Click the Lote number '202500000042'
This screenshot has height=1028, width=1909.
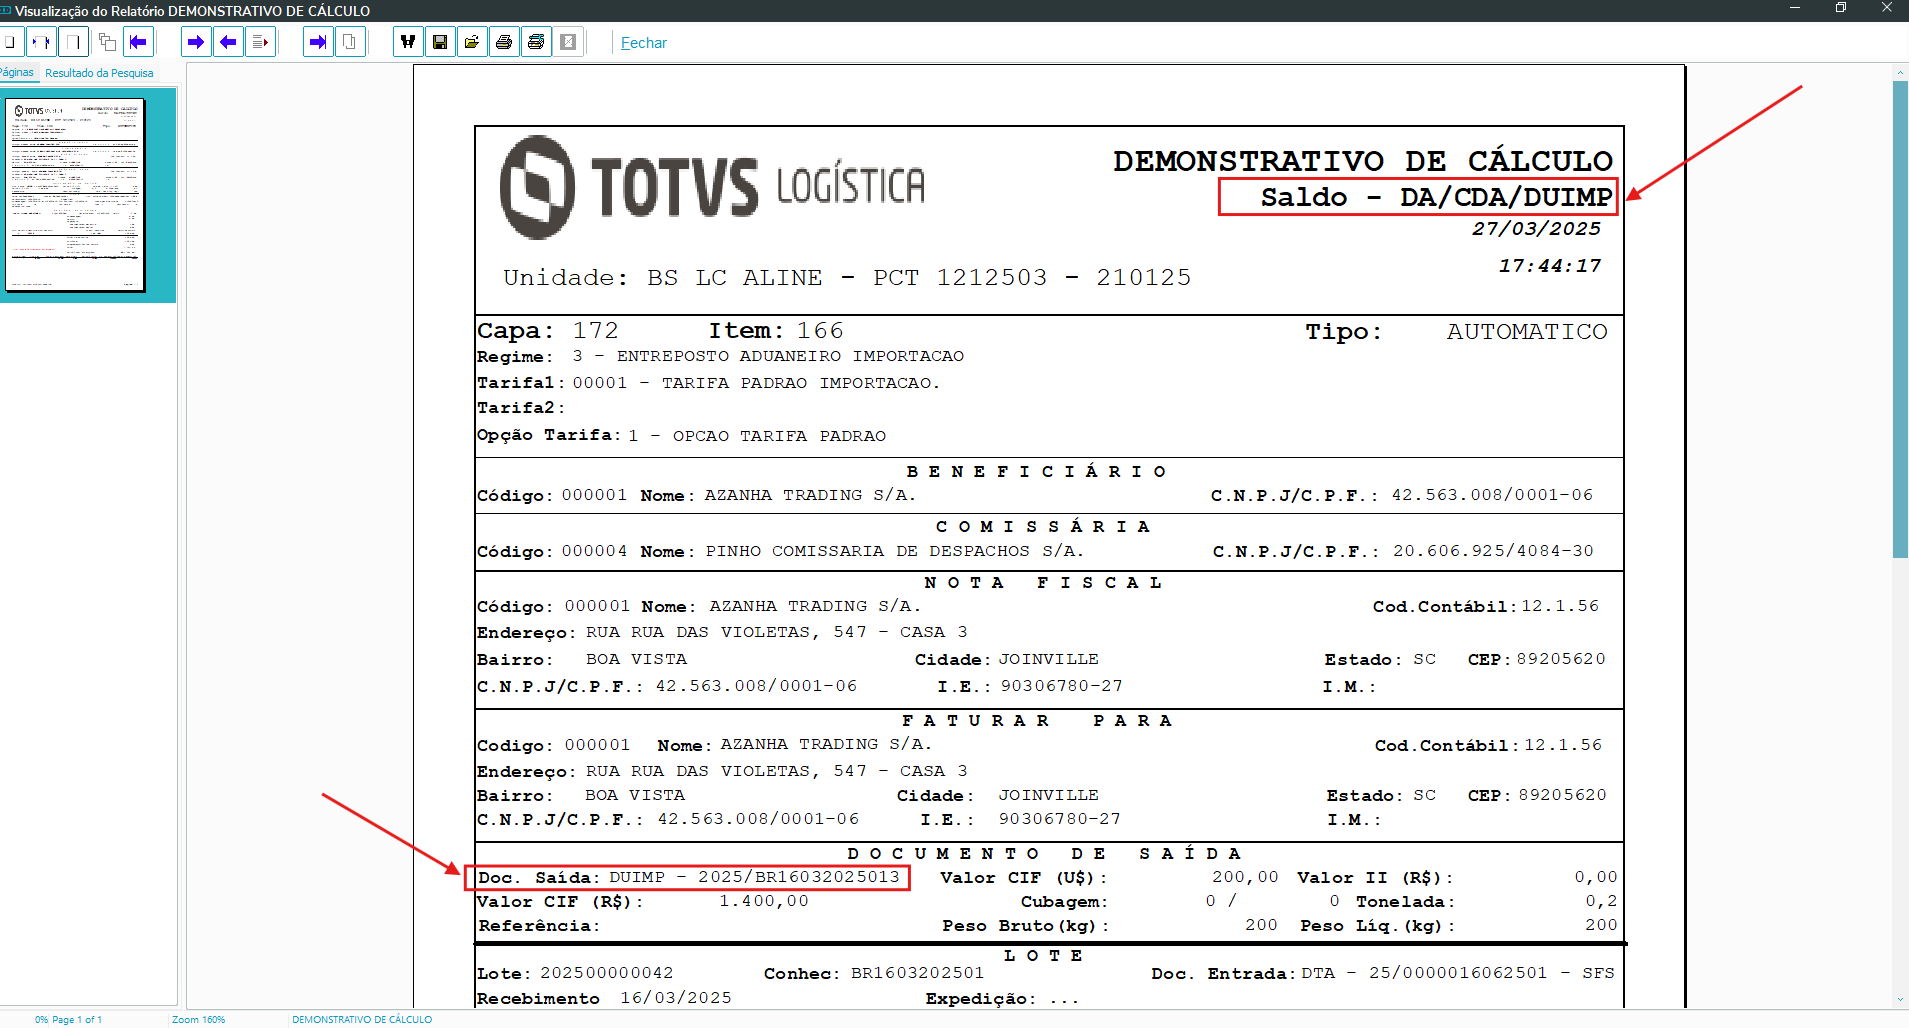click(x=607, y=973)
